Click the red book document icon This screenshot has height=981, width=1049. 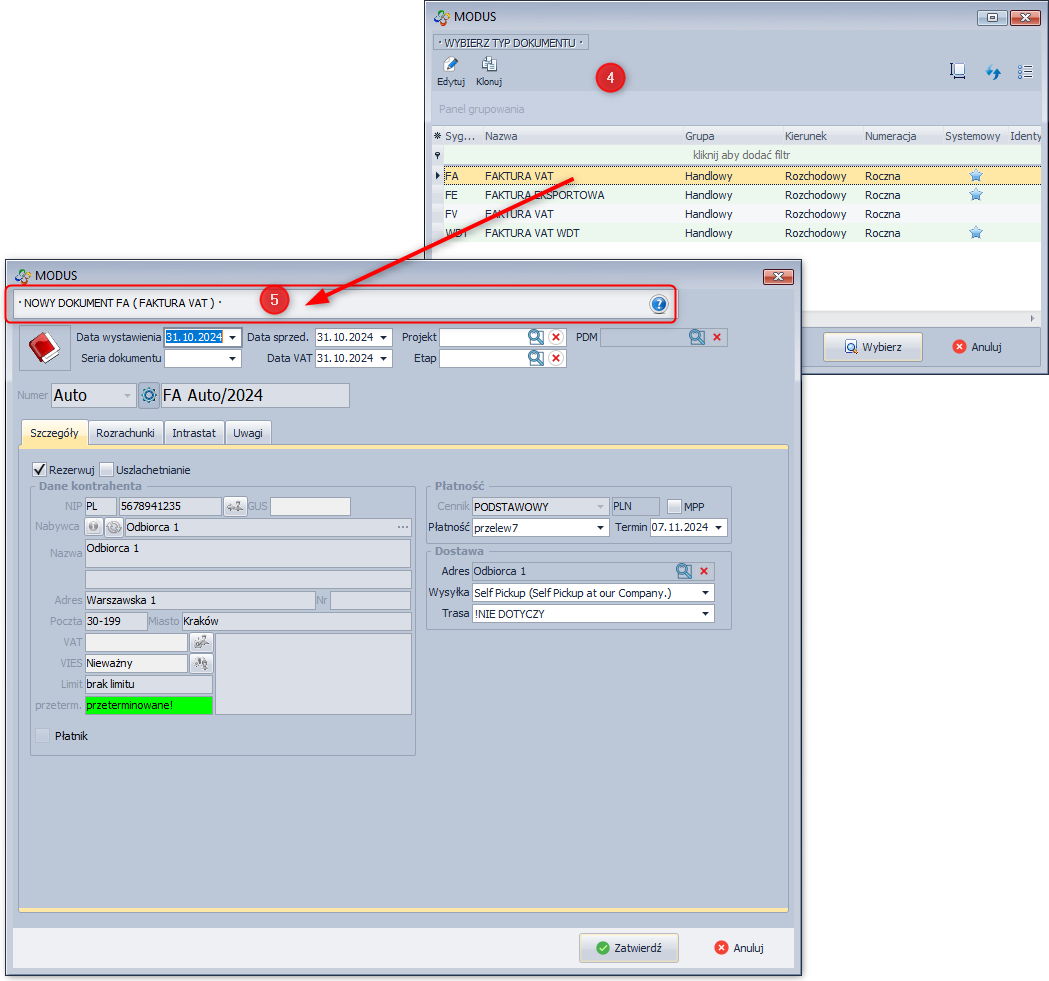(44, 348)
